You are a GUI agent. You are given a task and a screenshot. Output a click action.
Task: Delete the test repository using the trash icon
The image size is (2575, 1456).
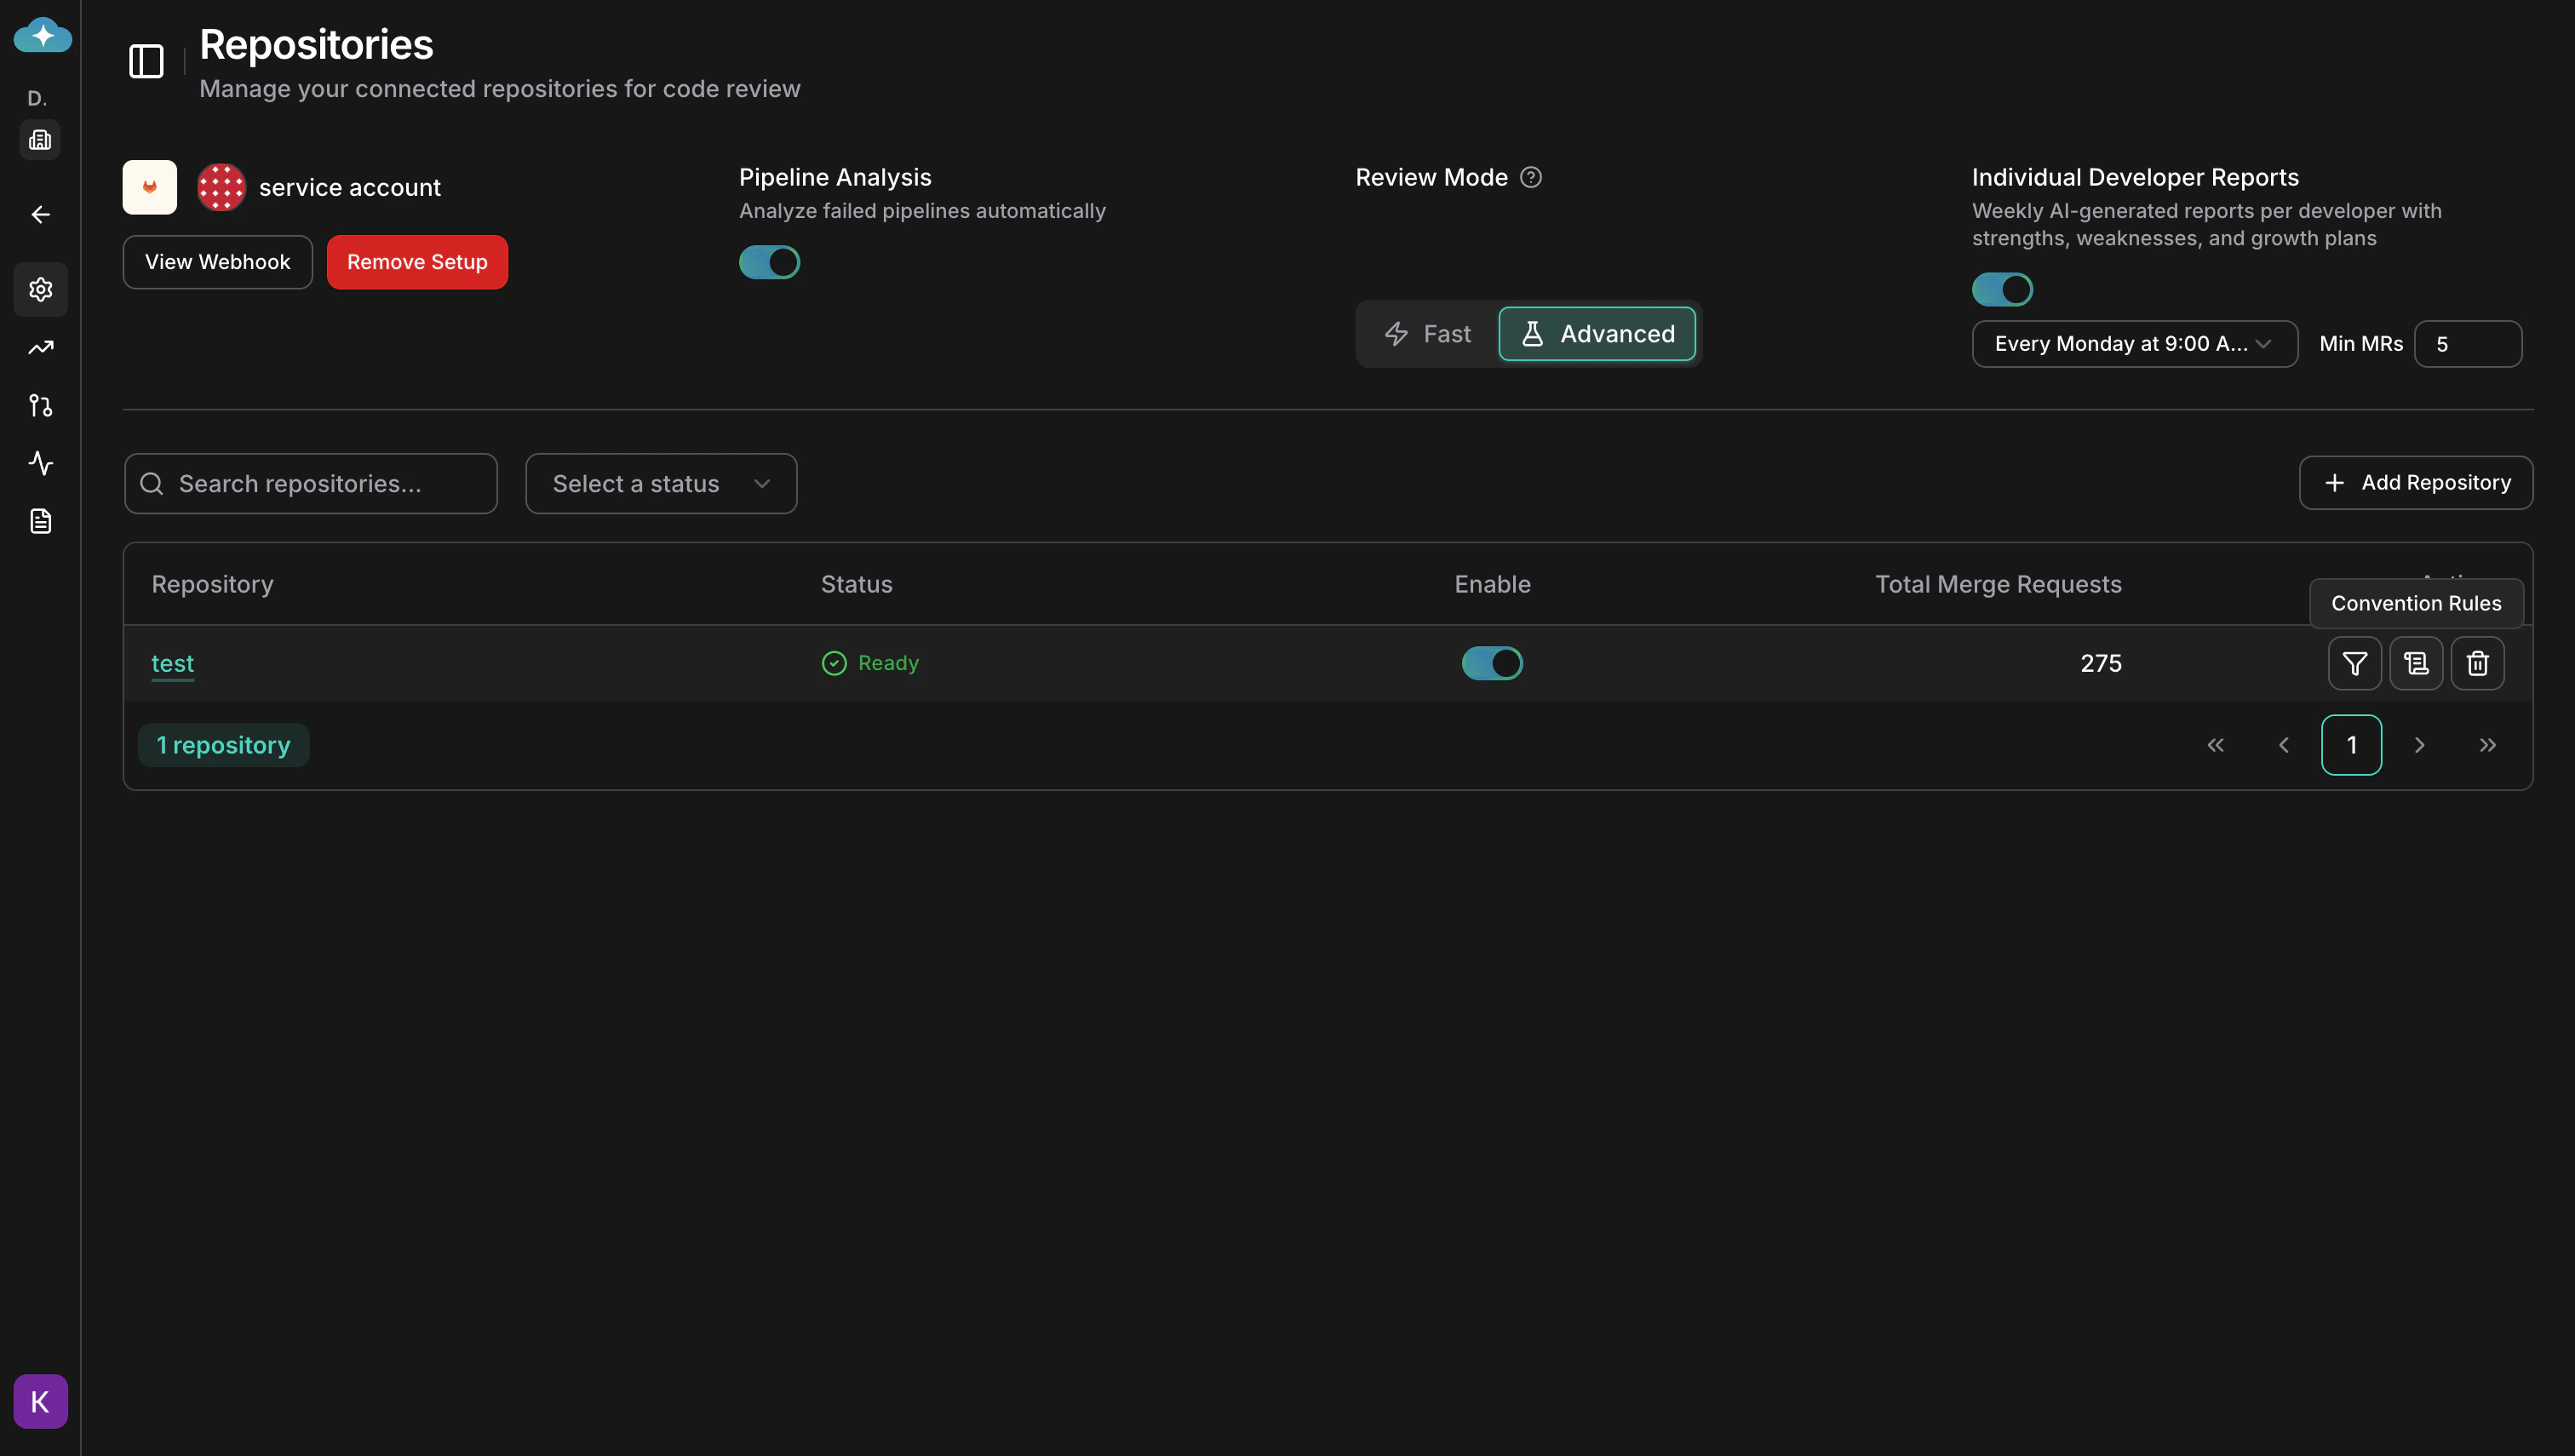(2477, 663)
